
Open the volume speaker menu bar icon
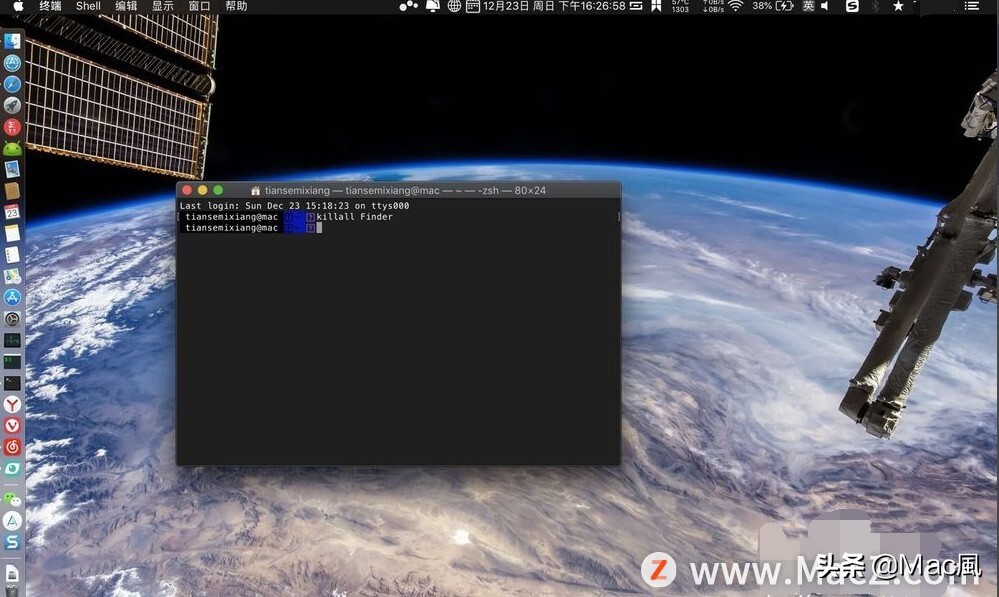(x=825, y=6)
